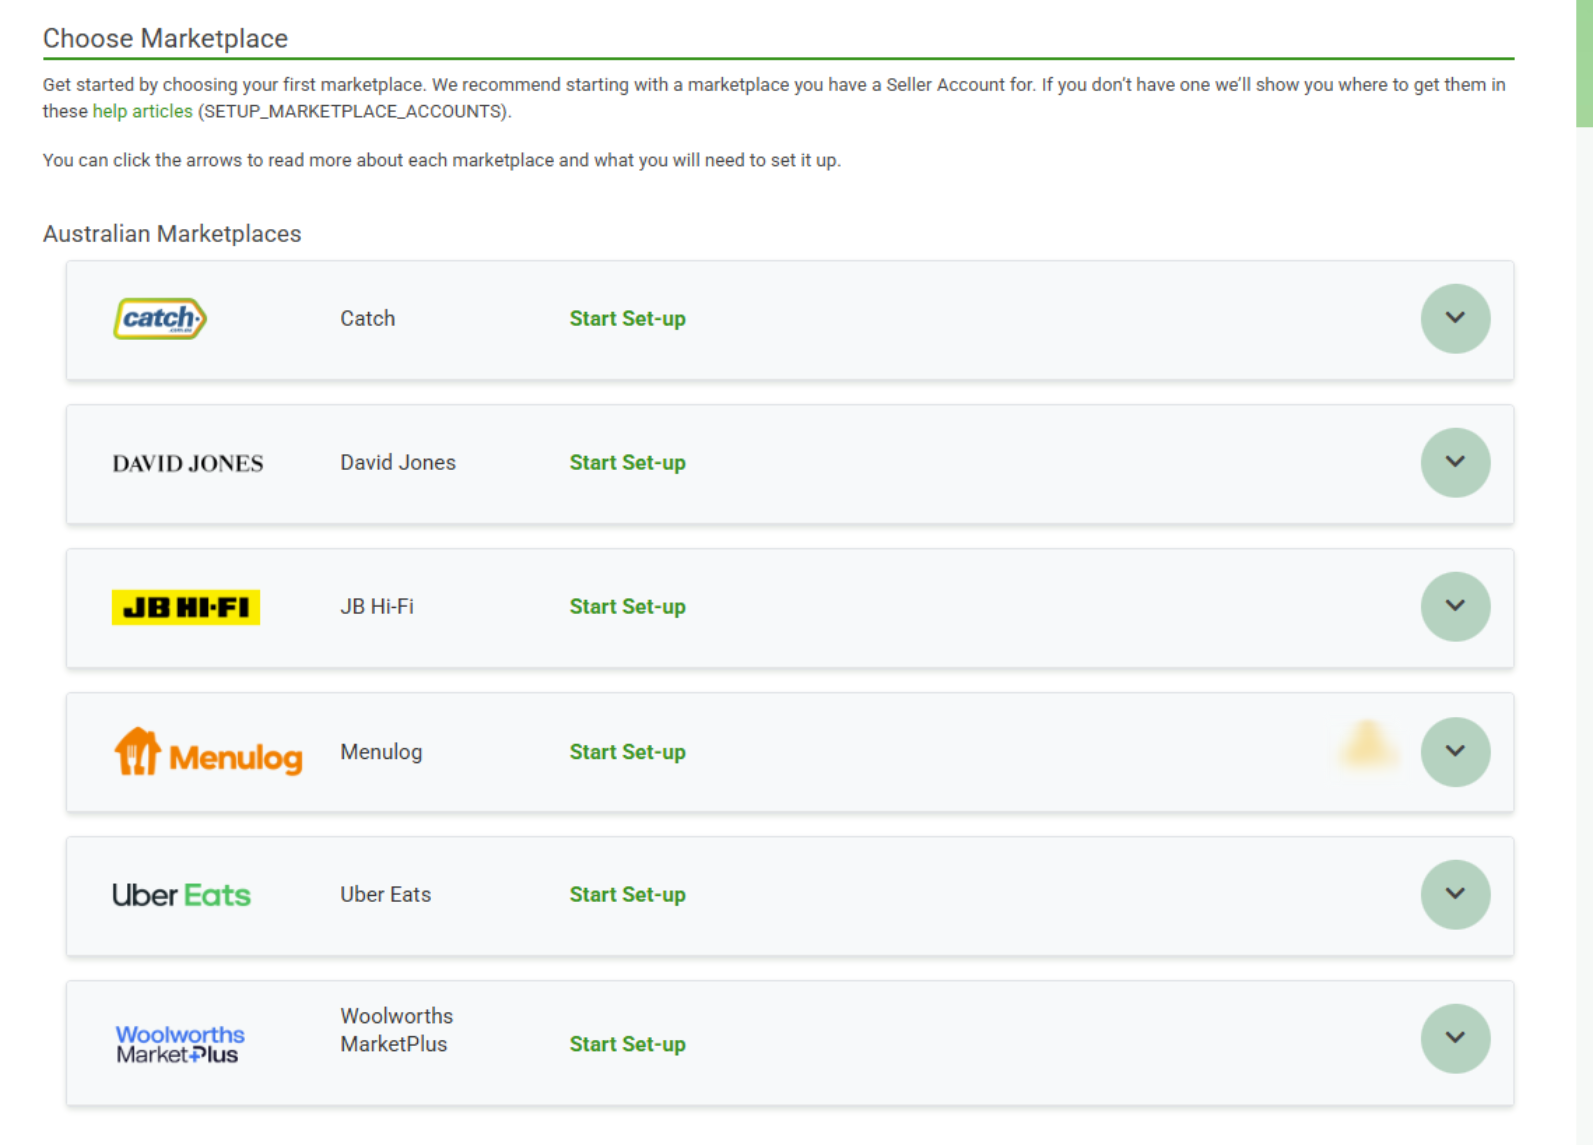Viewport: 1593px width, 1145px height.
Task: Select the Catch marketplace name text
Action: [x=367, y=318]
